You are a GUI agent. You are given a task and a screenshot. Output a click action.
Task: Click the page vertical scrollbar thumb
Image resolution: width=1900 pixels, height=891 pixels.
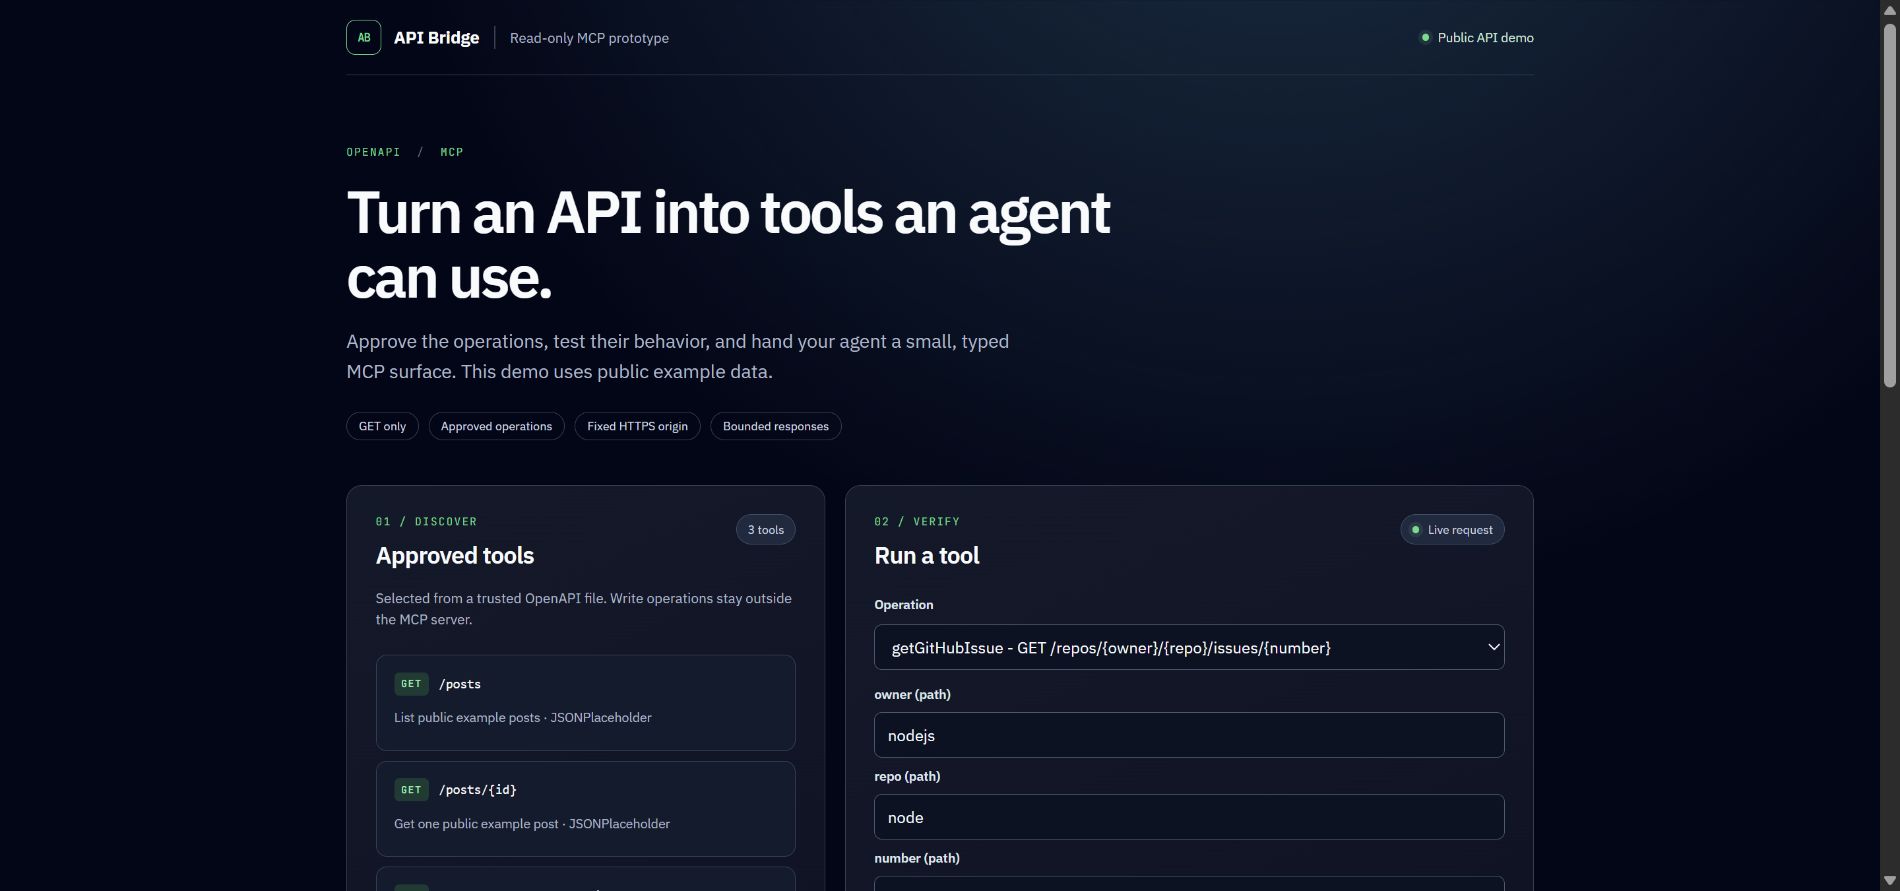tap(1889, 205)
